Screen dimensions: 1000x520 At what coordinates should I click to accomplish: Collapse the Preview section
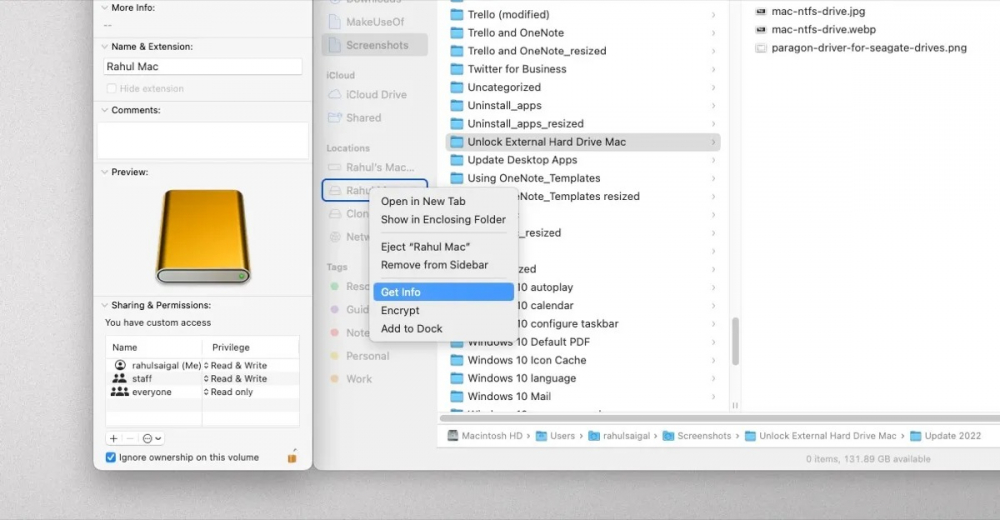pos(105,172)
